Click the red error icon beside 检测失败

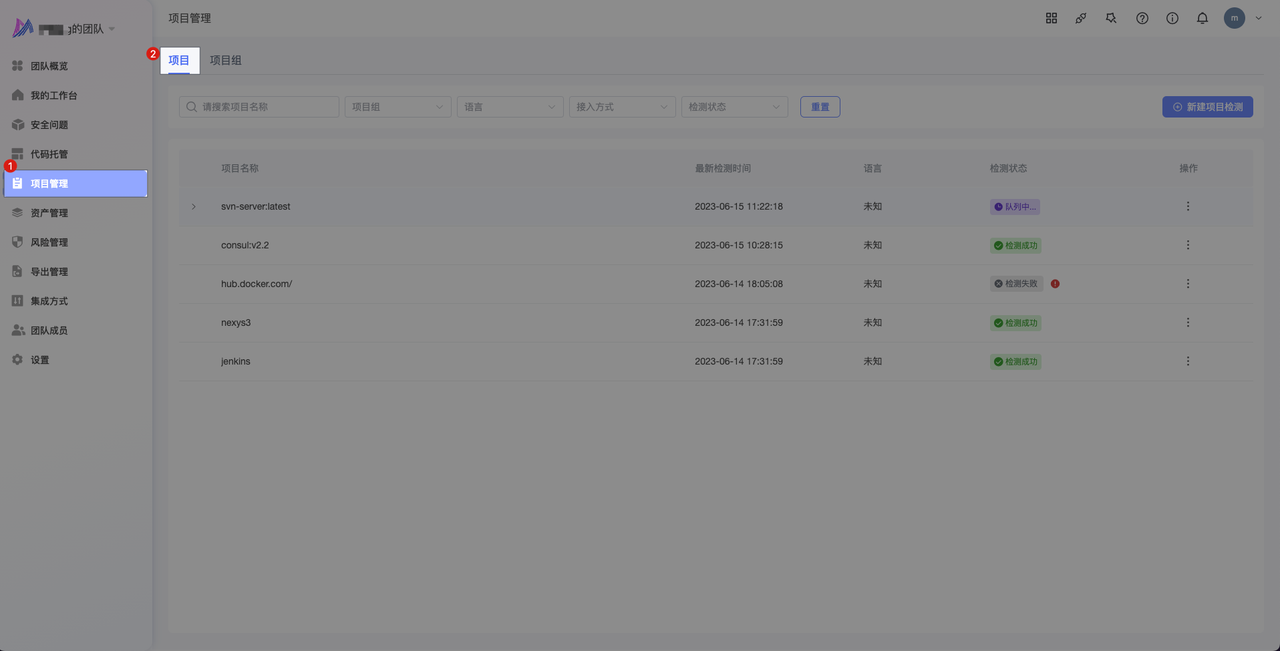click(x=1055, y=284)
